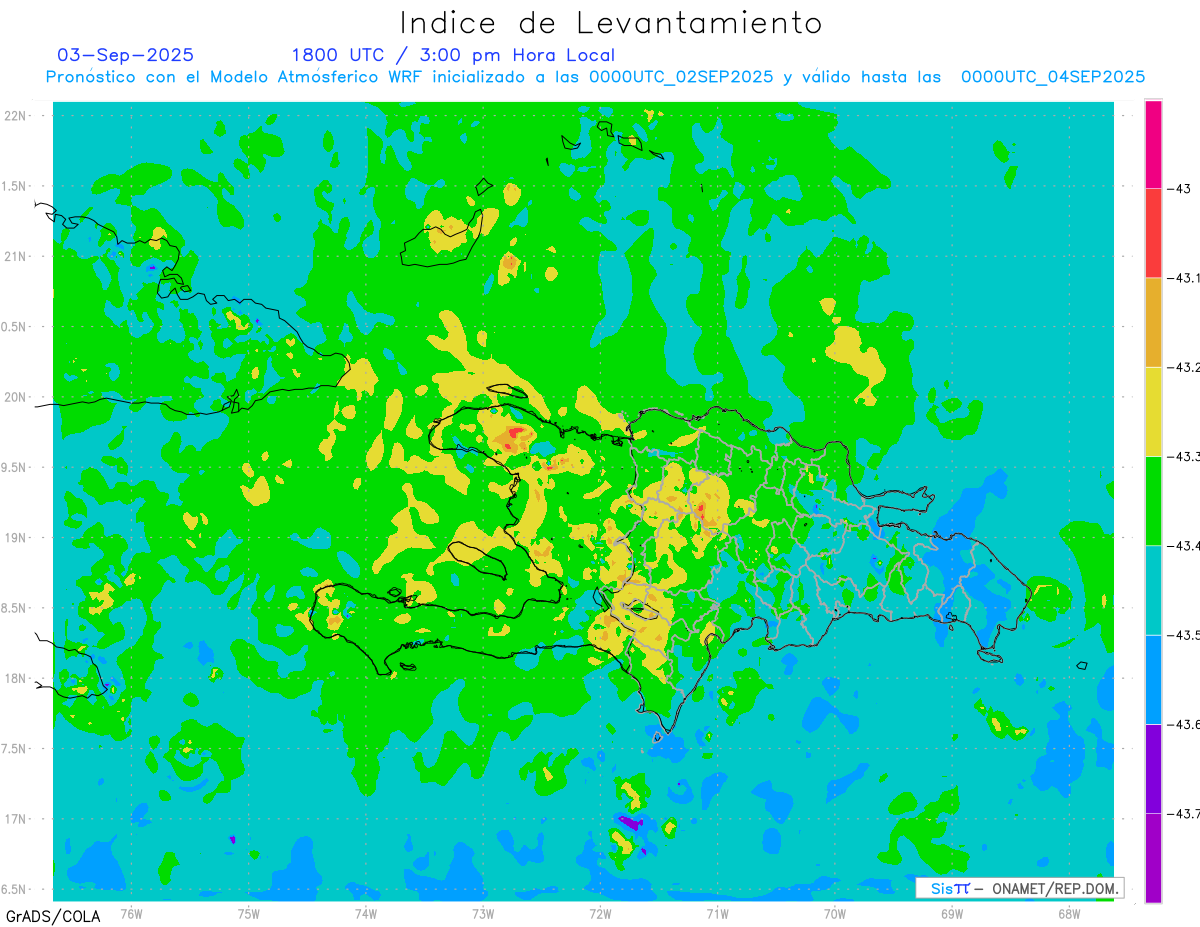1200x927 pixels.
Task: Click the red color bar segment
Action: (1153, 233)
